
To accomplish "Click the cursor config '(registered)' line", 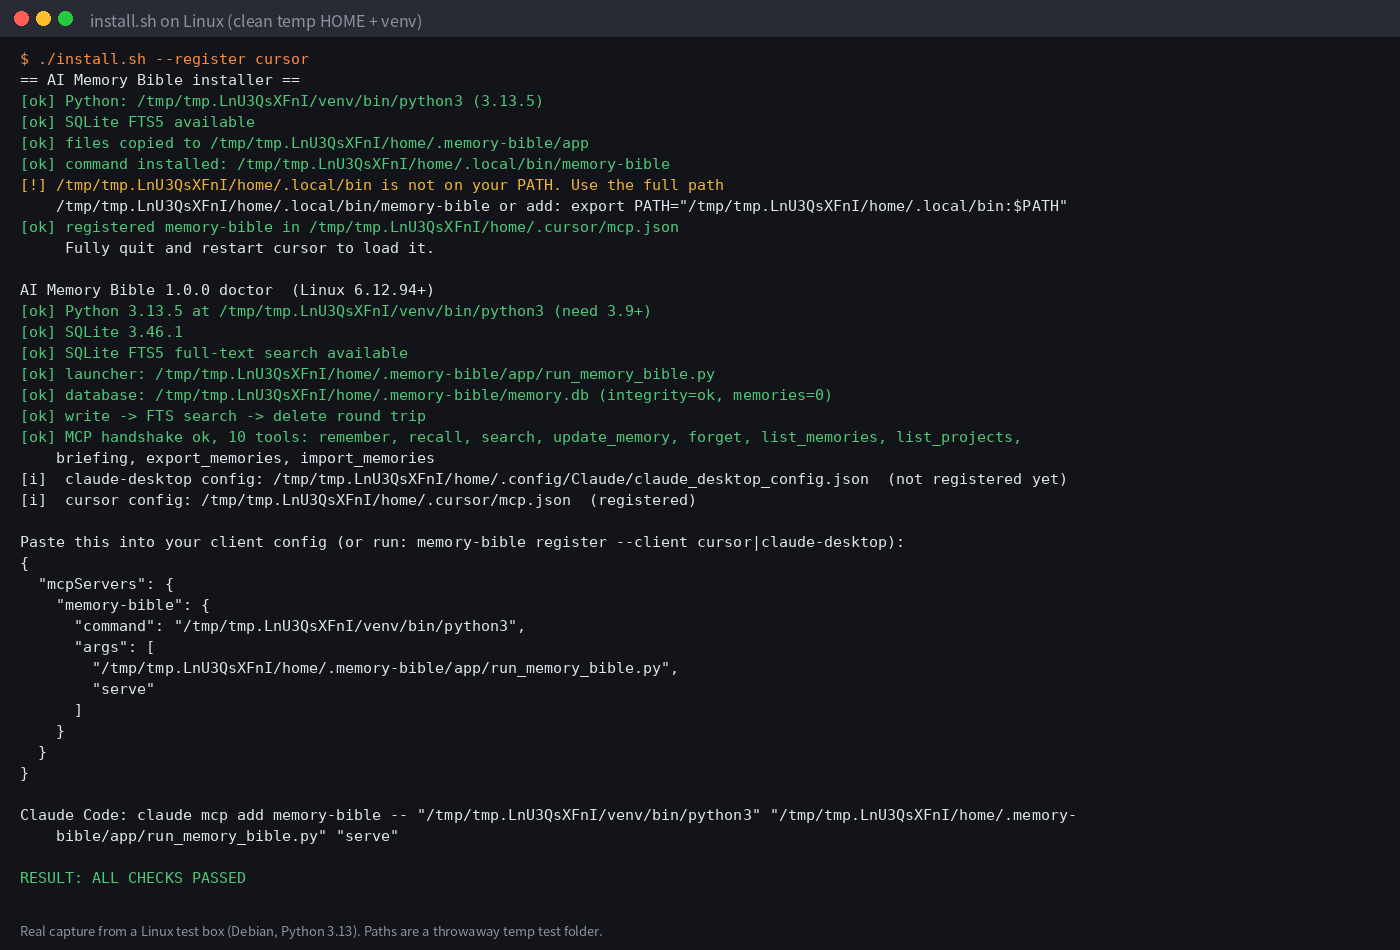I will click(358, 500).
